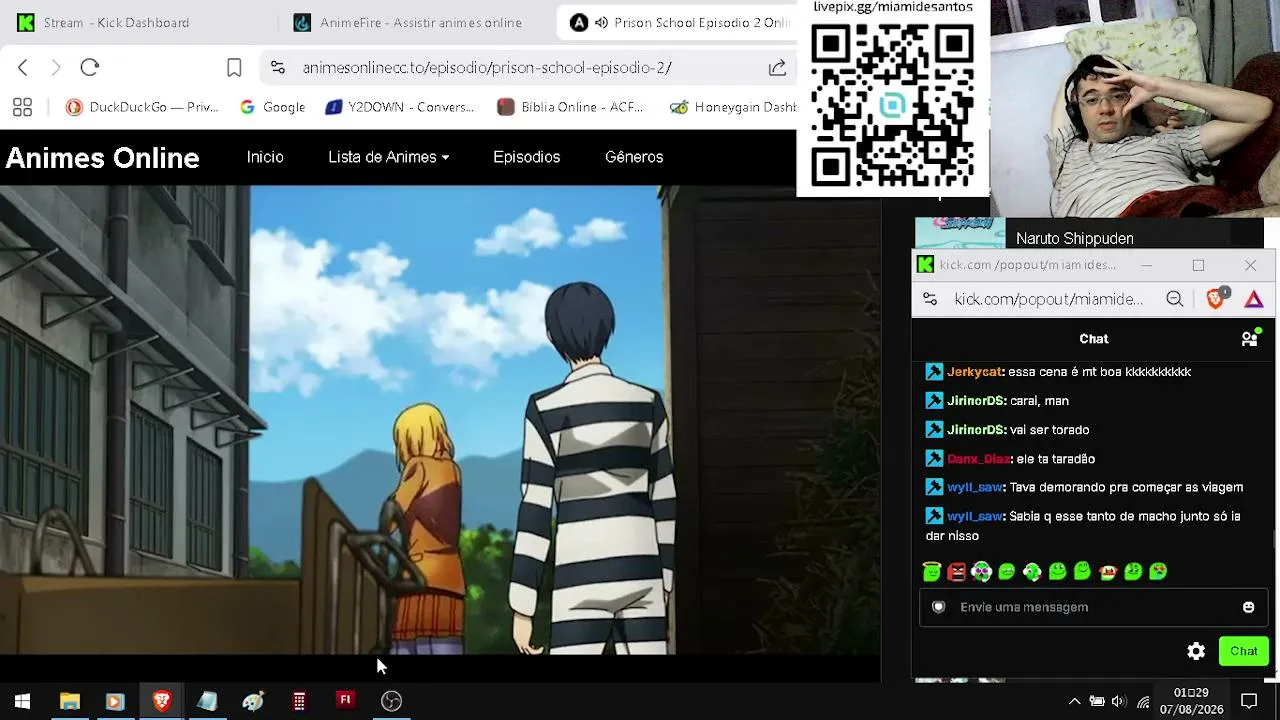Click the Prison School video player
Image resolution: width=1280 pixels, height=720 pixels.
point(440,420)
